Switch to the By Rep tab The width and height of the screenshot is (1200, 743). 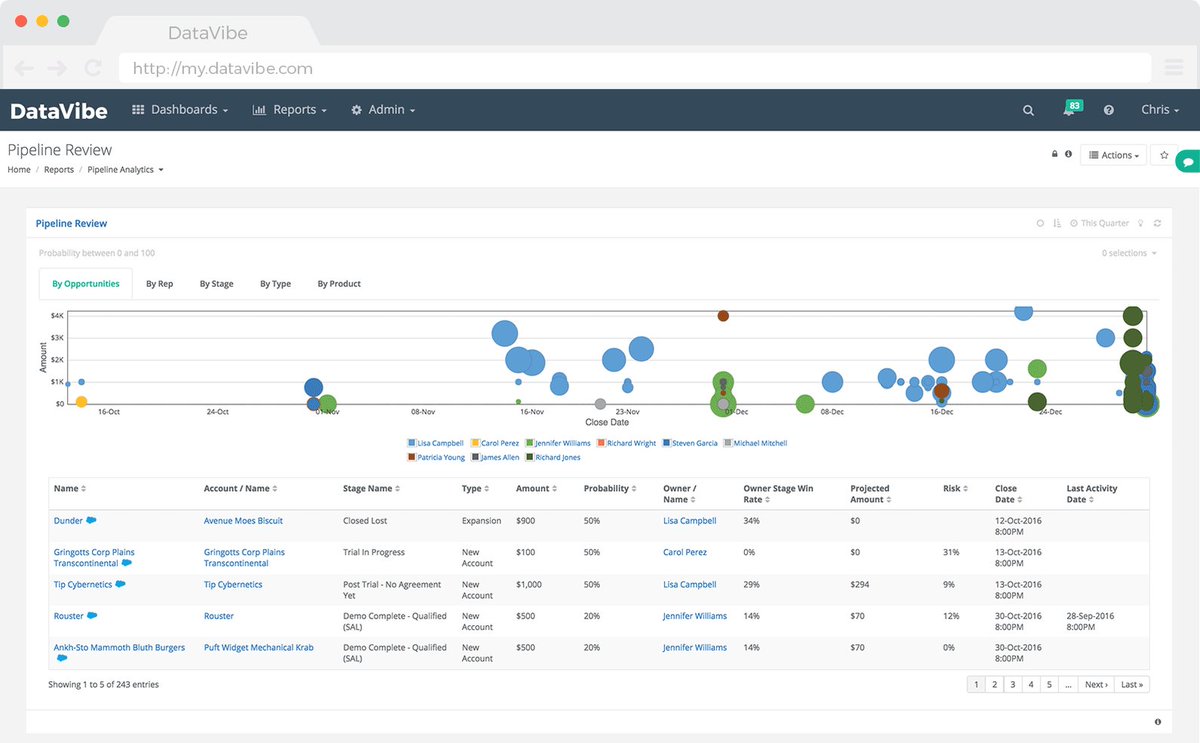tap(159, 284)
